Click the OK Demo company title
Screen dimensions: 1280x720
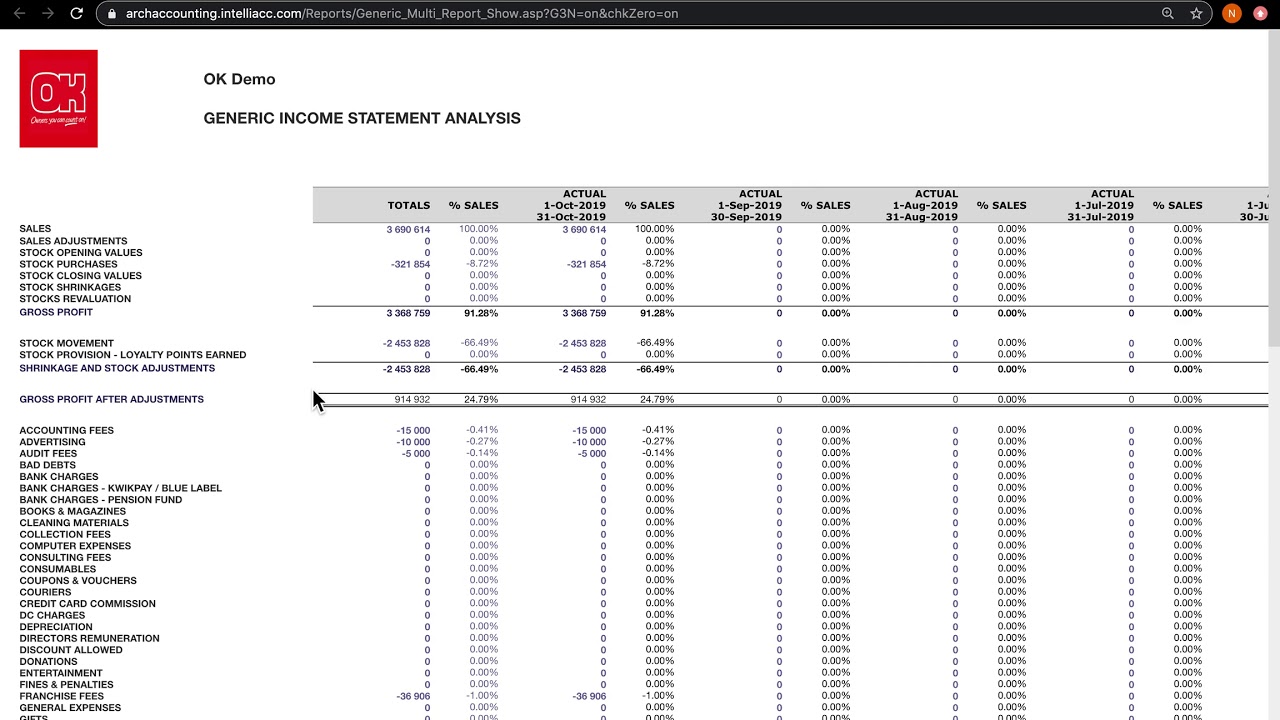coord(239,79)
